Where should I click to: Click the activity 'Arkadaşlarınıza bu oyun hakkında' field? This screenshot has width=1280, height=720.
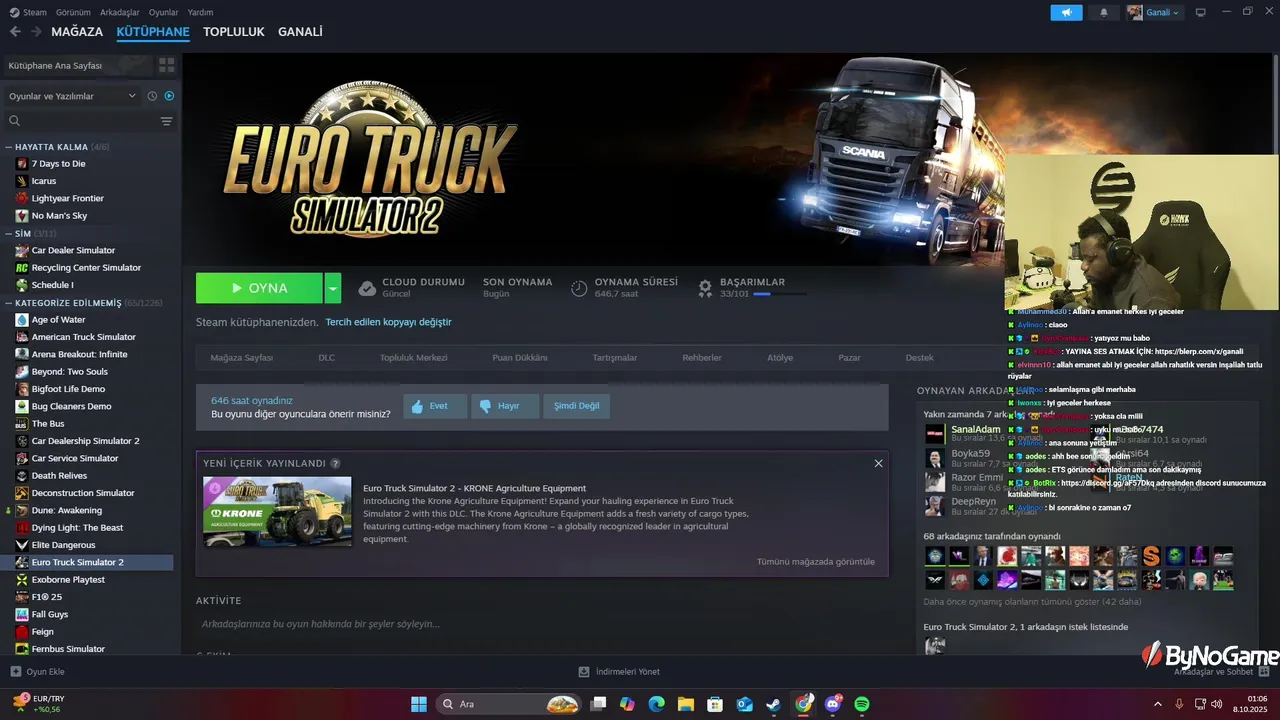tap(540, 624)
